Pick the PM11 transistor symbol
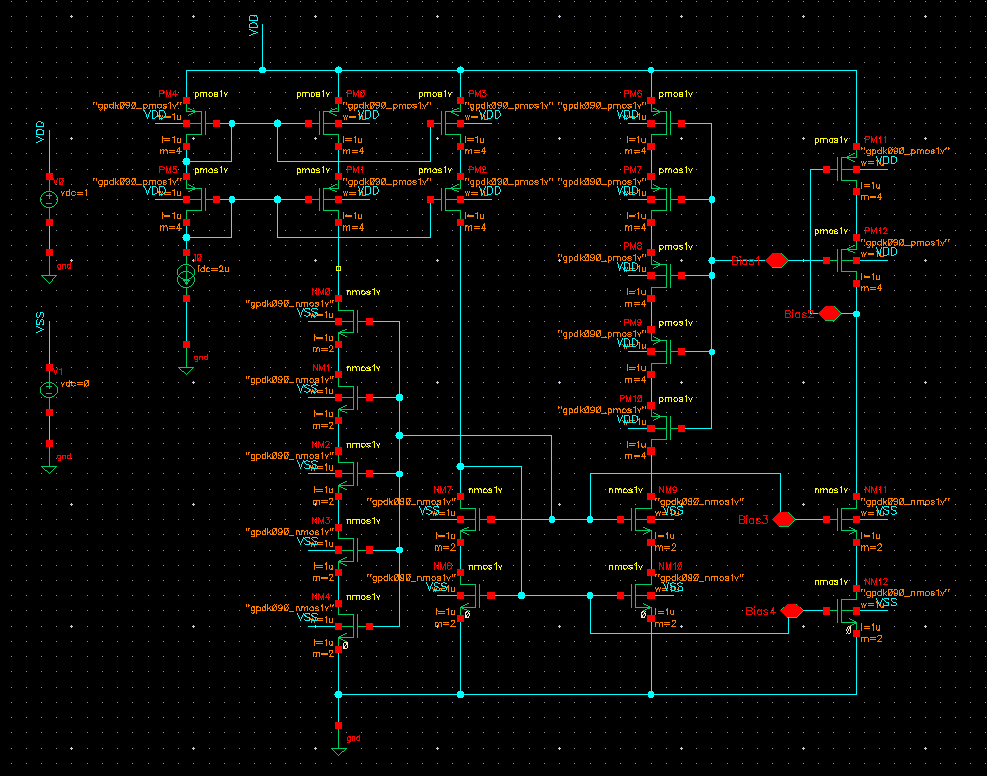This screenshot has width=987, height=776. tap(850, 170)
